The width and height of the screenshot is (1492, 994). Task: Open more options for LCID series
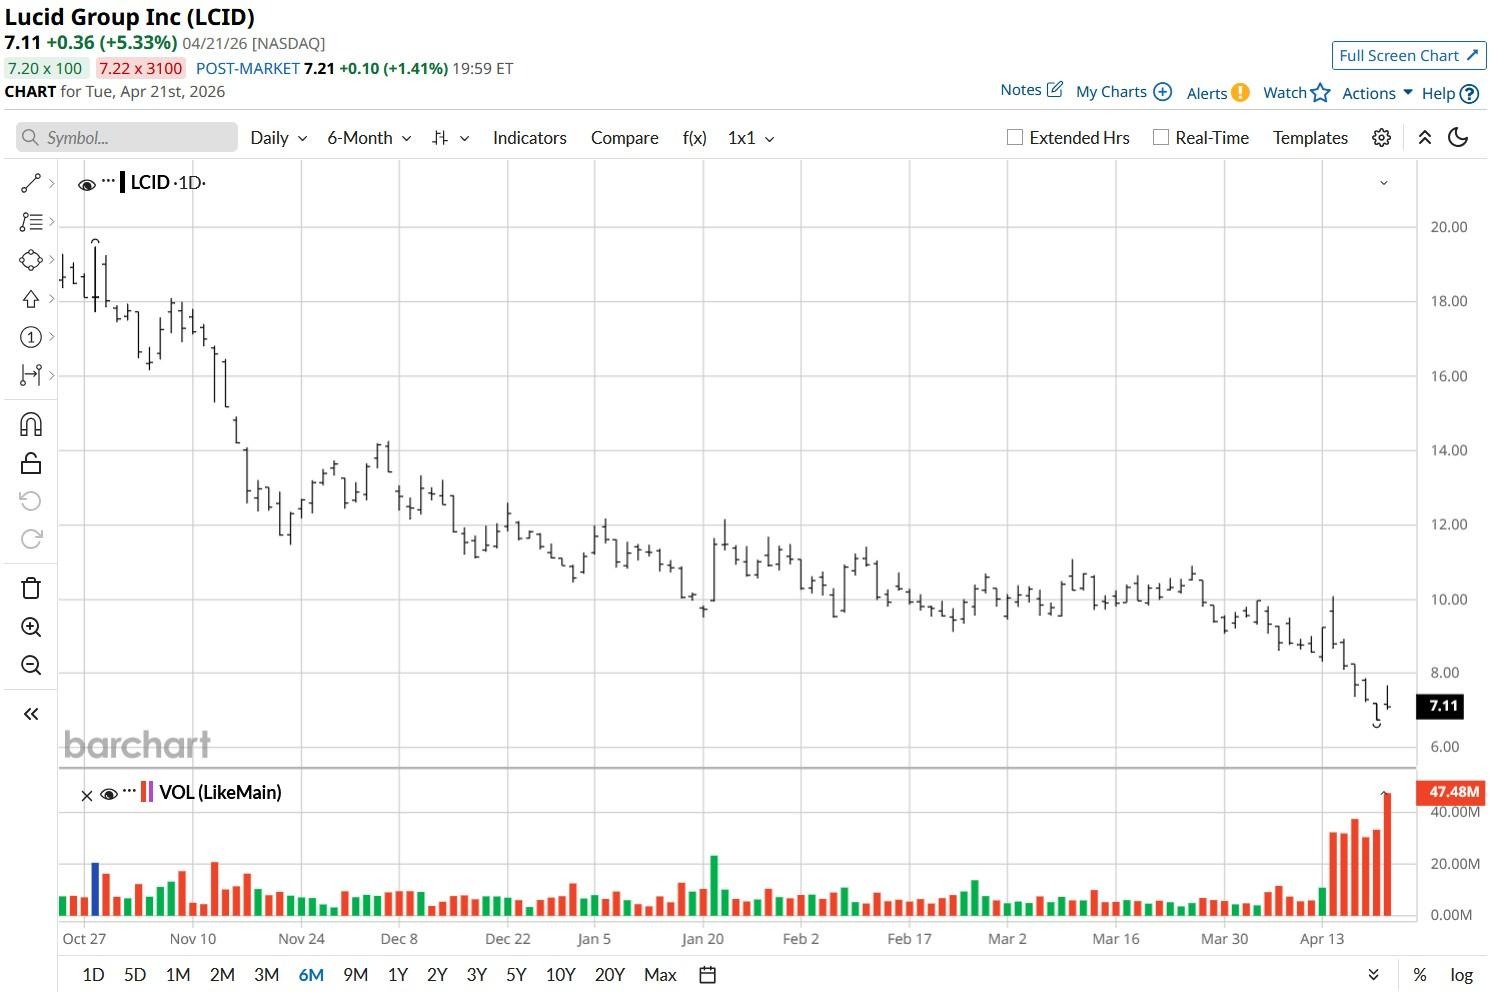point(108,181)
